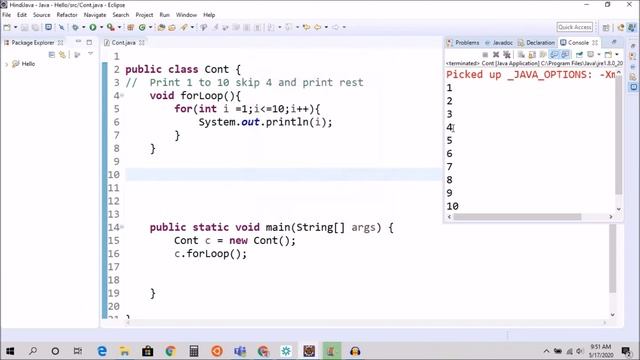The width and height of the screenshot is (640, 360).
Task: Click the Quick Access search field
Action: point(574,27)
